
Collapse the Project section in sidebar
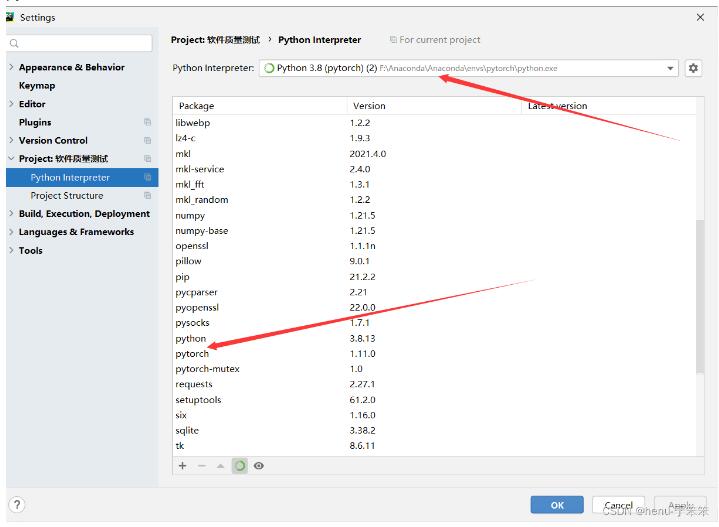(x=11, y=159)
